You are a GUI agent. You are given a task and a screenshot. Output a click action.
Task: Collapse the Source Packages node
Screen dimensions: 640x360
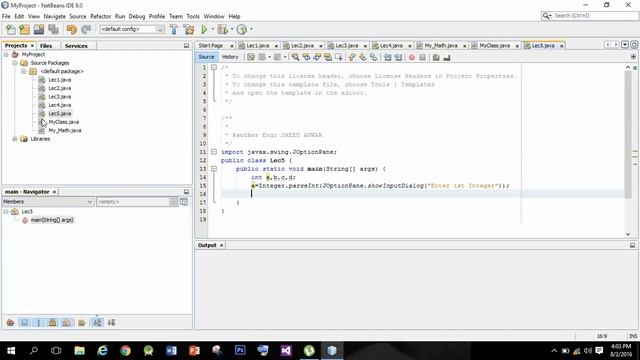[x=15, y=63]
